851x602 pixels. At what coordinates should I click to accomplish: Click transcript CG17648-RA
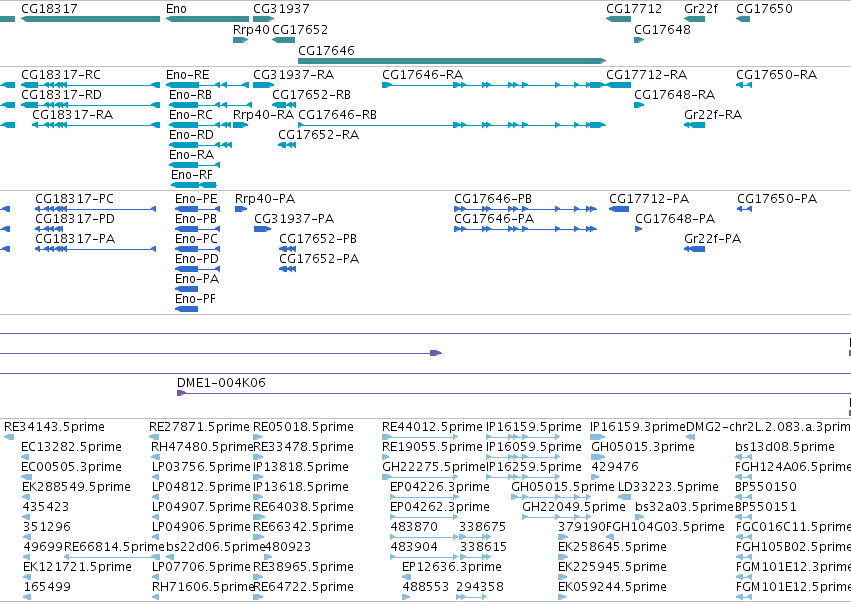[x=675, y=94]
